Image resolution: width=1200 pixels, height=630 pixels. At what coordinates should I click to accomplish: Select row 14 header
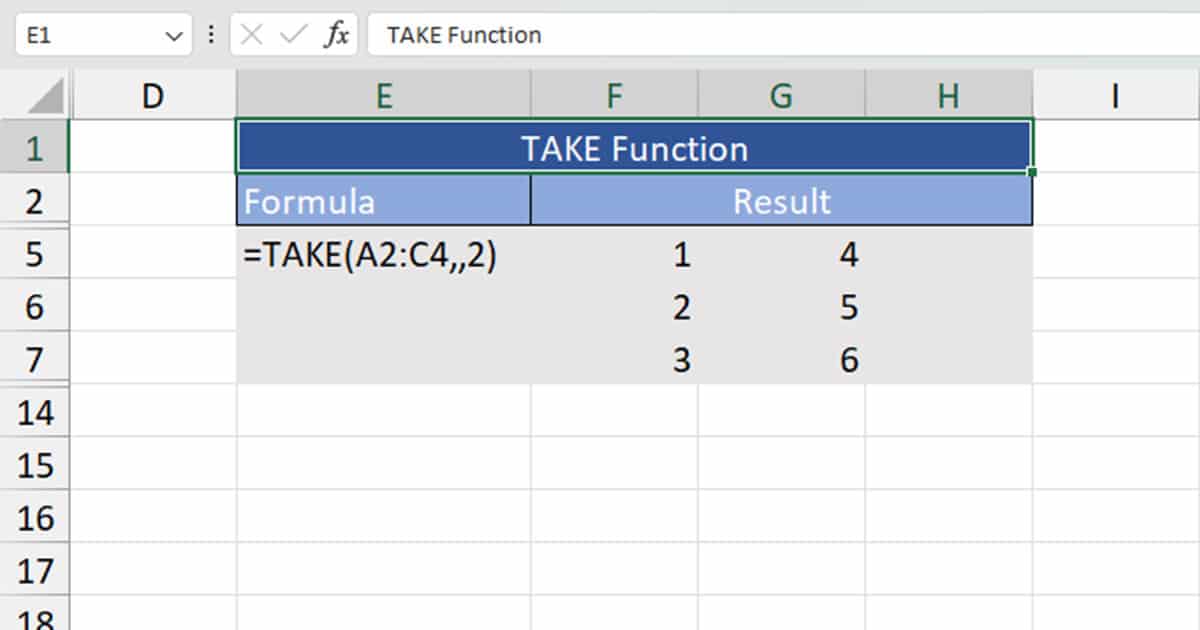coord(36,412)
